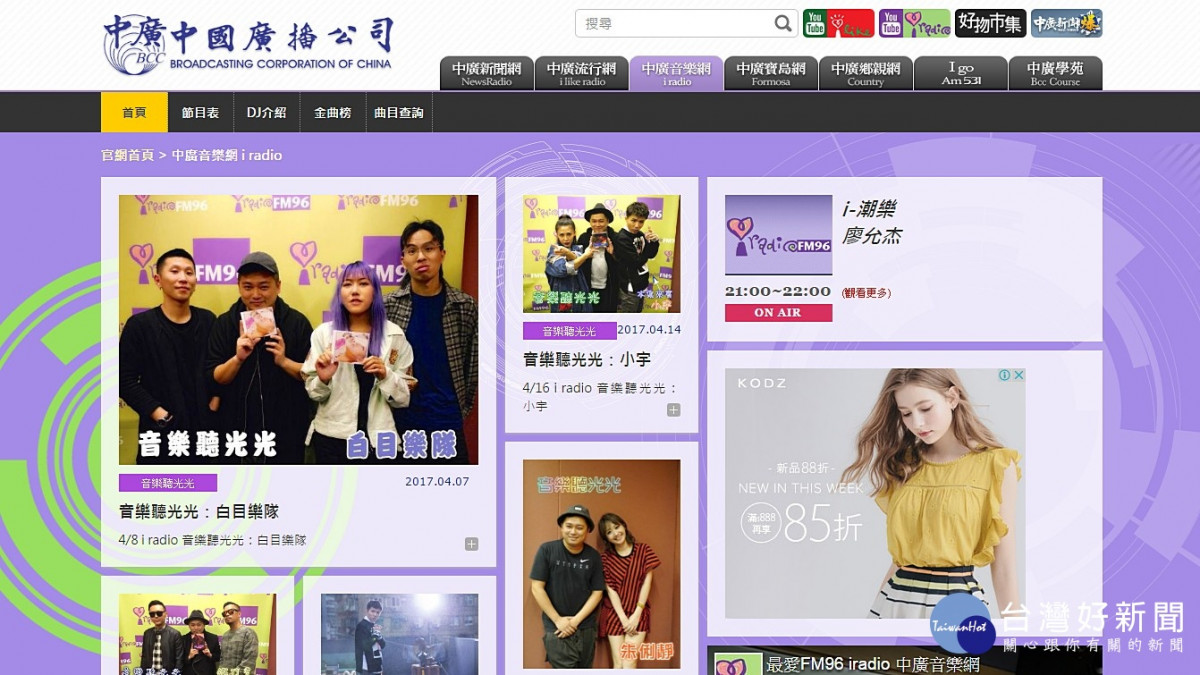Click the BCC company logo
The height and width of the screenshot is (675, 1200).
click(248, 45)
